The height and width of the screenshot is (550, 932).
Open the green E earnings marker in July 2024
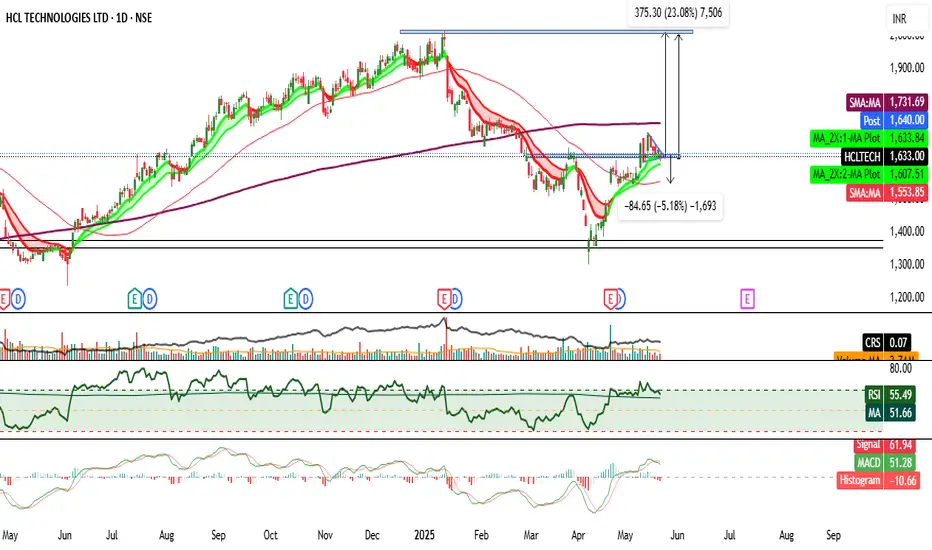click(x=134, y=299)
